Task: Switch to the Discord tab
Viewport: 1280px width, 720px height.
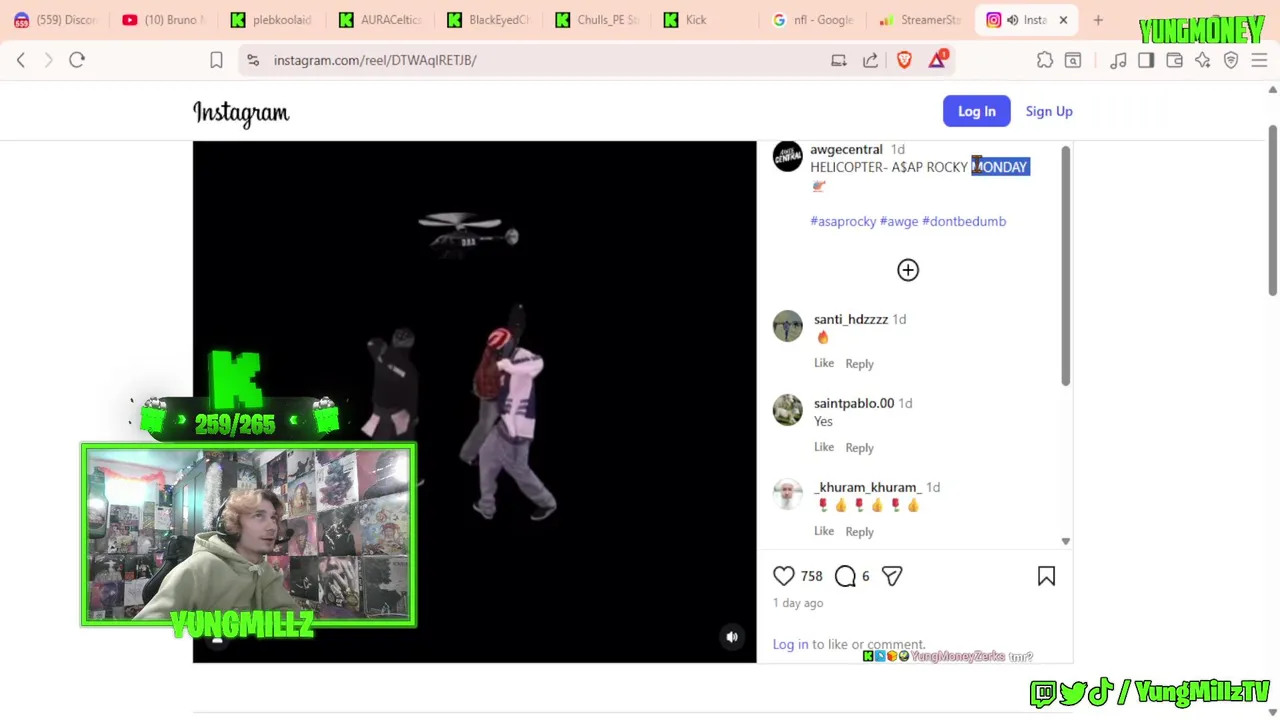Action: (x=56, y=20)
